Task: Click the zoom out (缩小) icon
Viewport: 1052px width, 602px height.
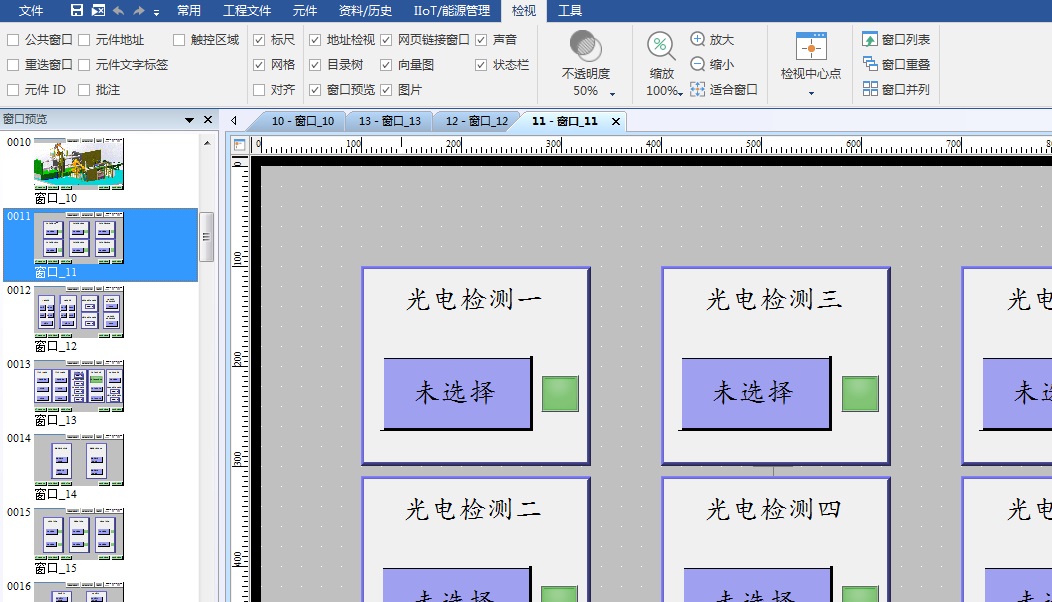Action: (698, 64)
